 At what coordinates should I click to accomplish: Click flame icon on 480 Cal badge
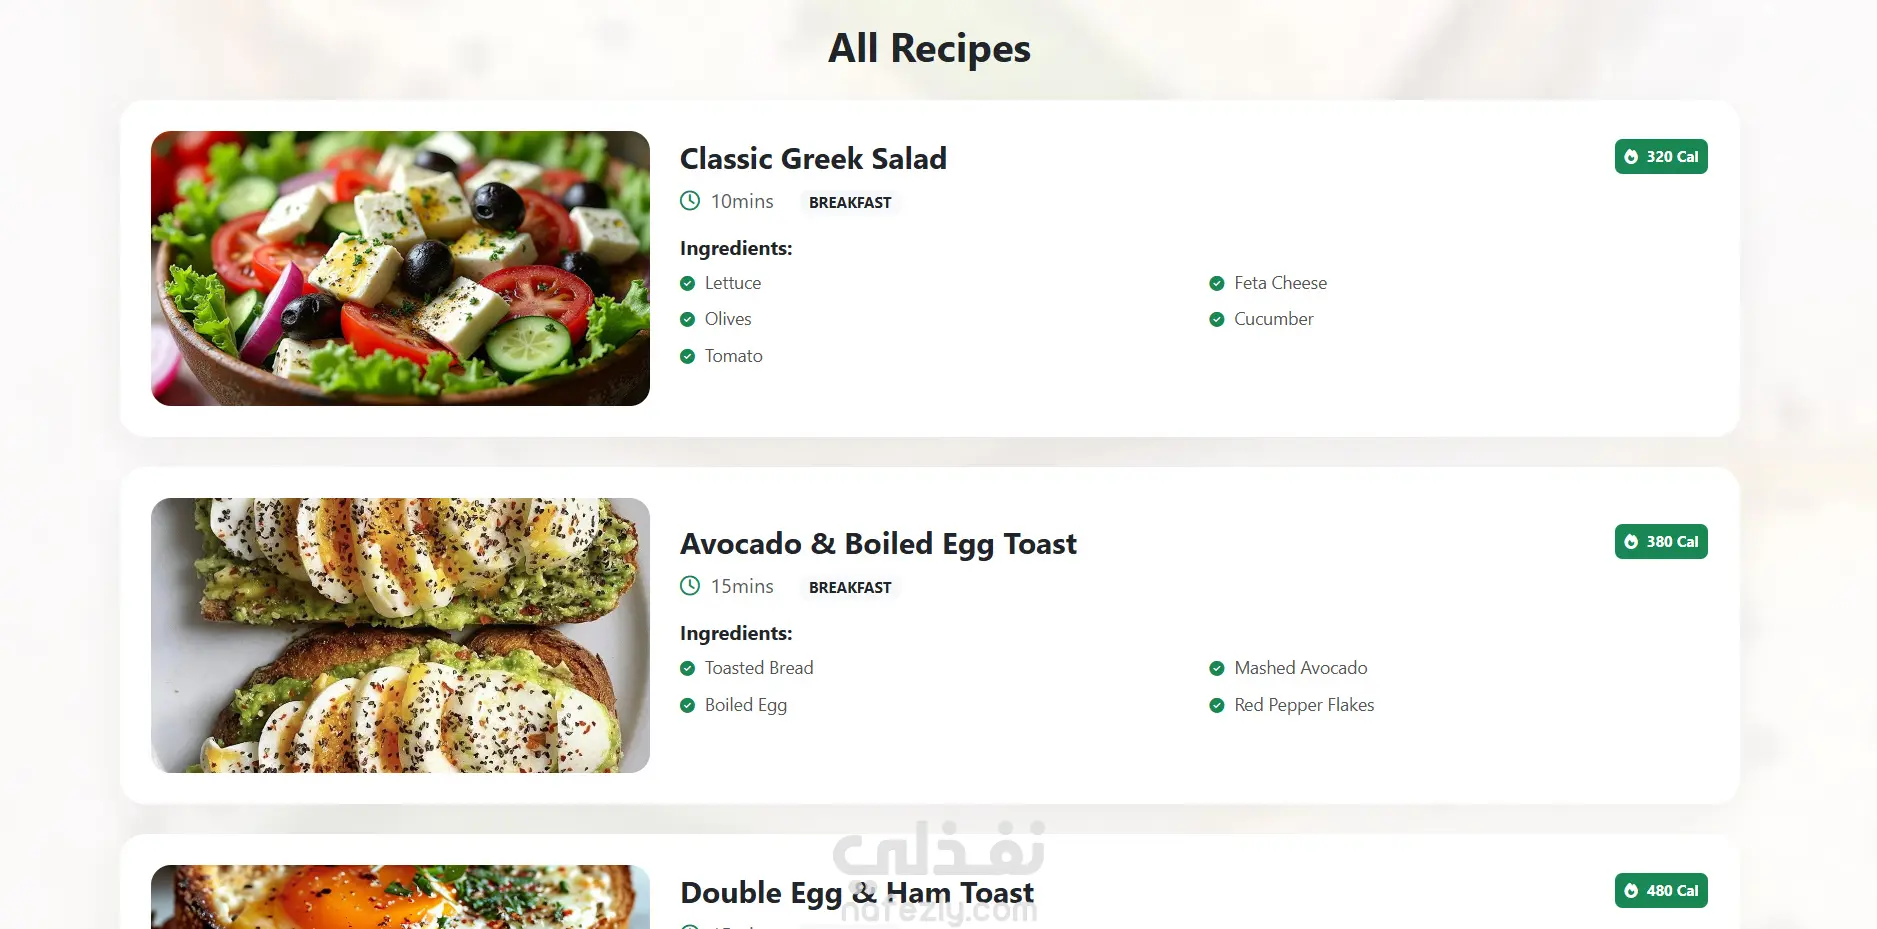[x=1631, y=891]
